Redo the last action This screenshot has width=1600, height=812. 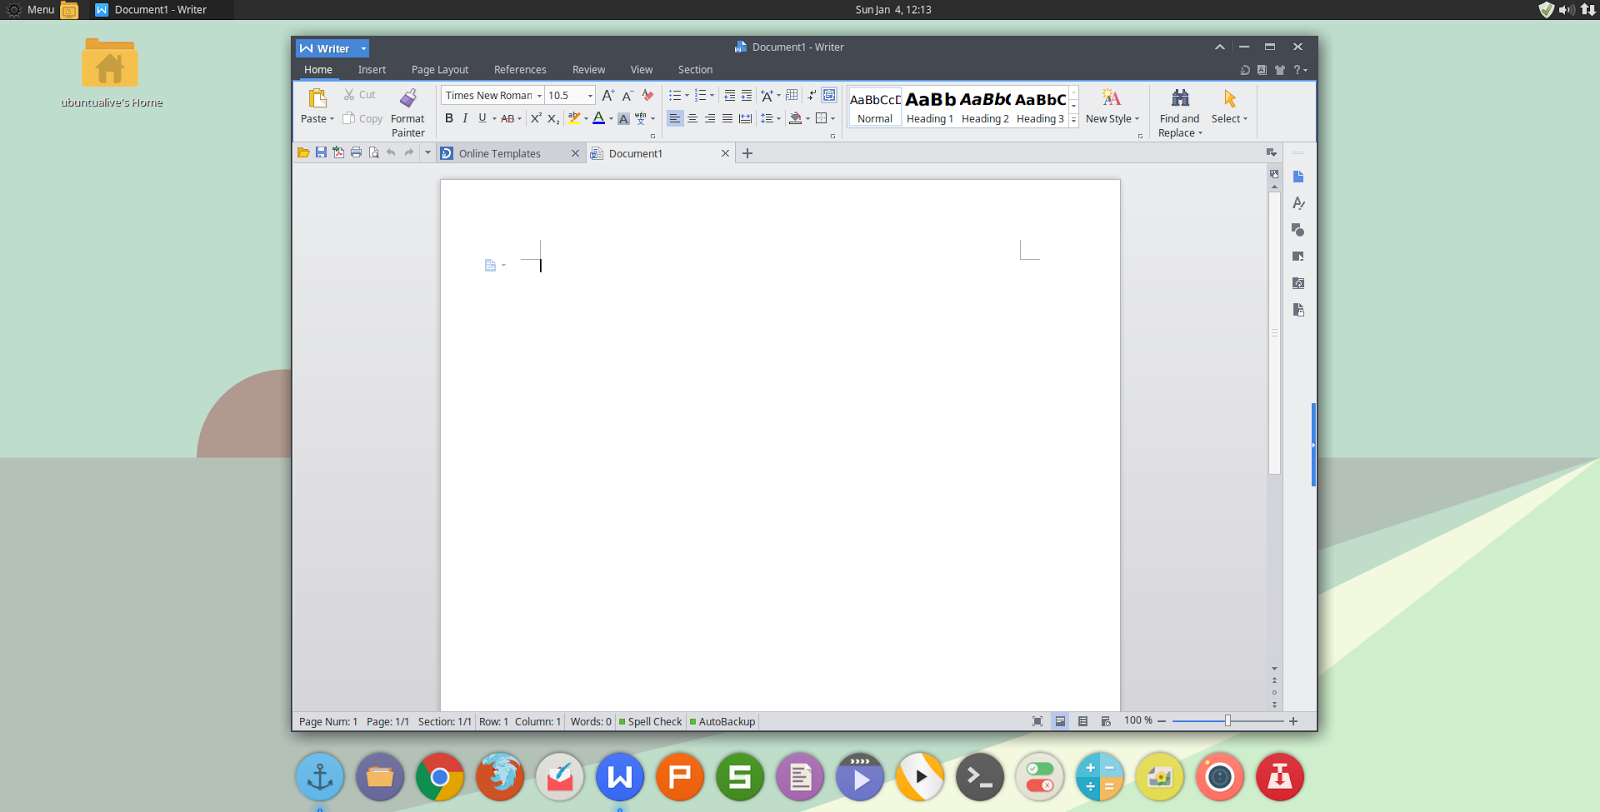(409, 153)
